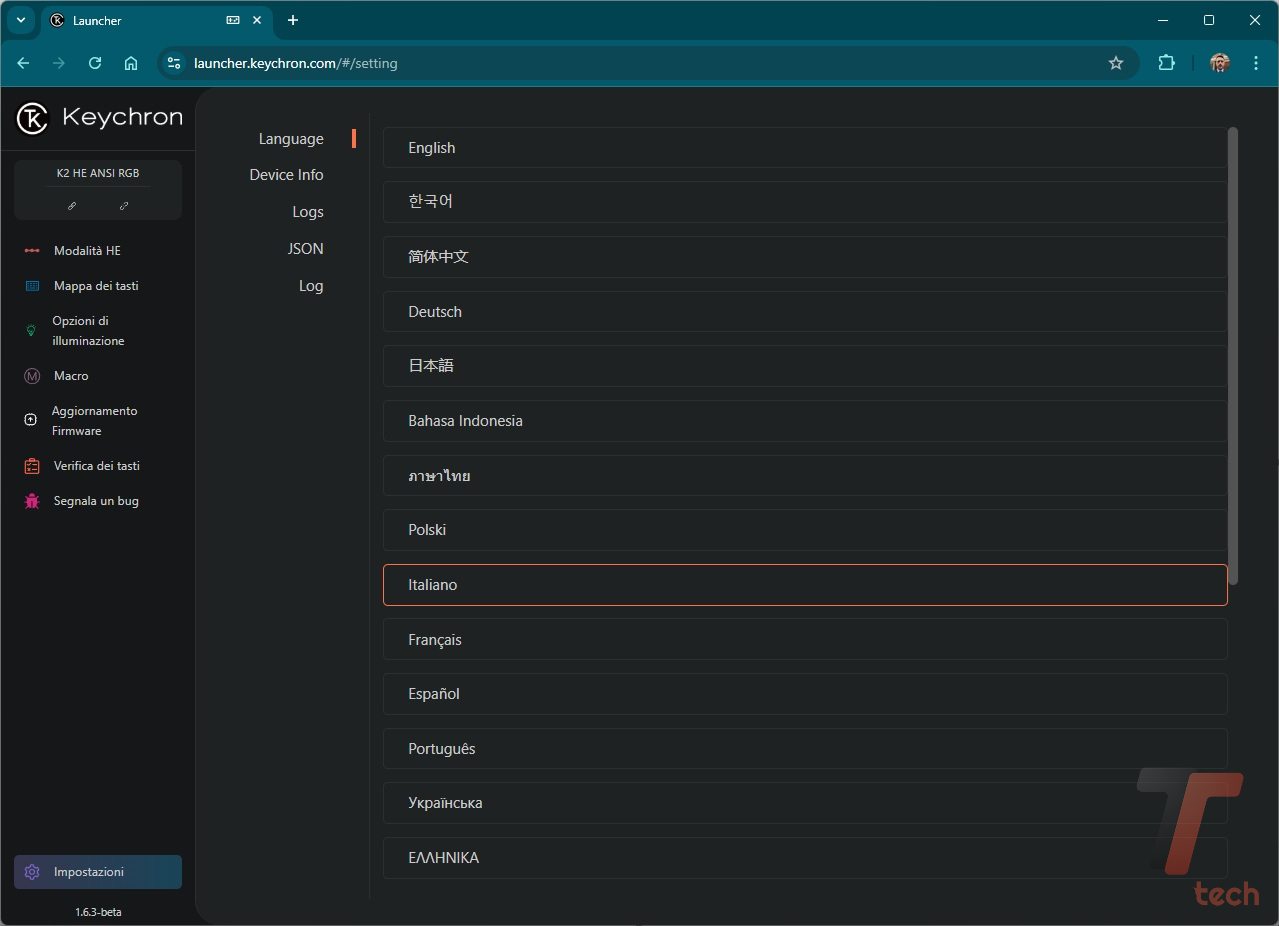The width and height of the screenshot is (1279, 926).
Task: Open the Modalità HE section icon
Action: click(x=32, y=251)
